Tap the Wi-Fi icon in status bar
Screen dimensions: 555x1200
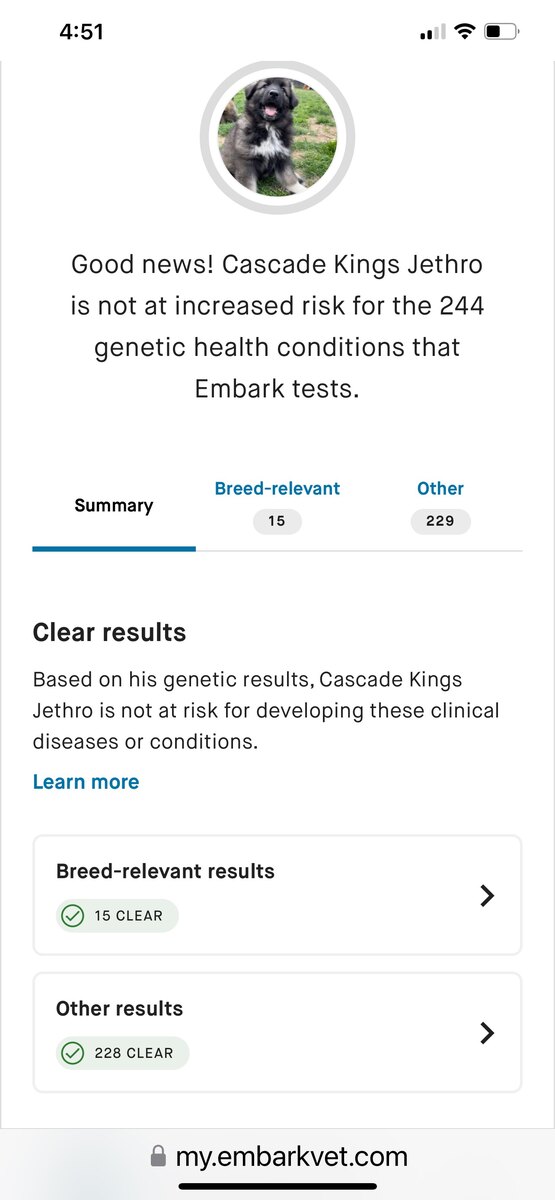point(463,32)
